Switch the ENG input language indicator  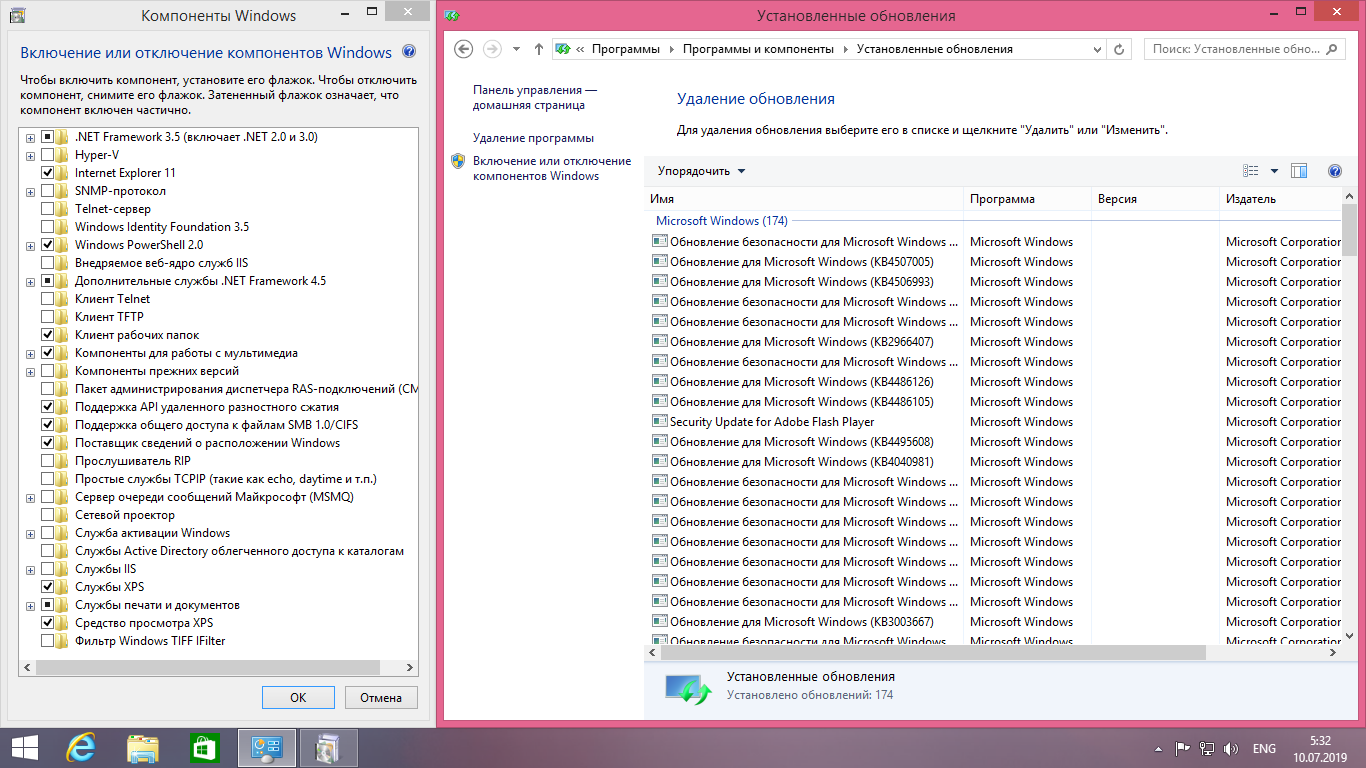tap(1264, 748)
